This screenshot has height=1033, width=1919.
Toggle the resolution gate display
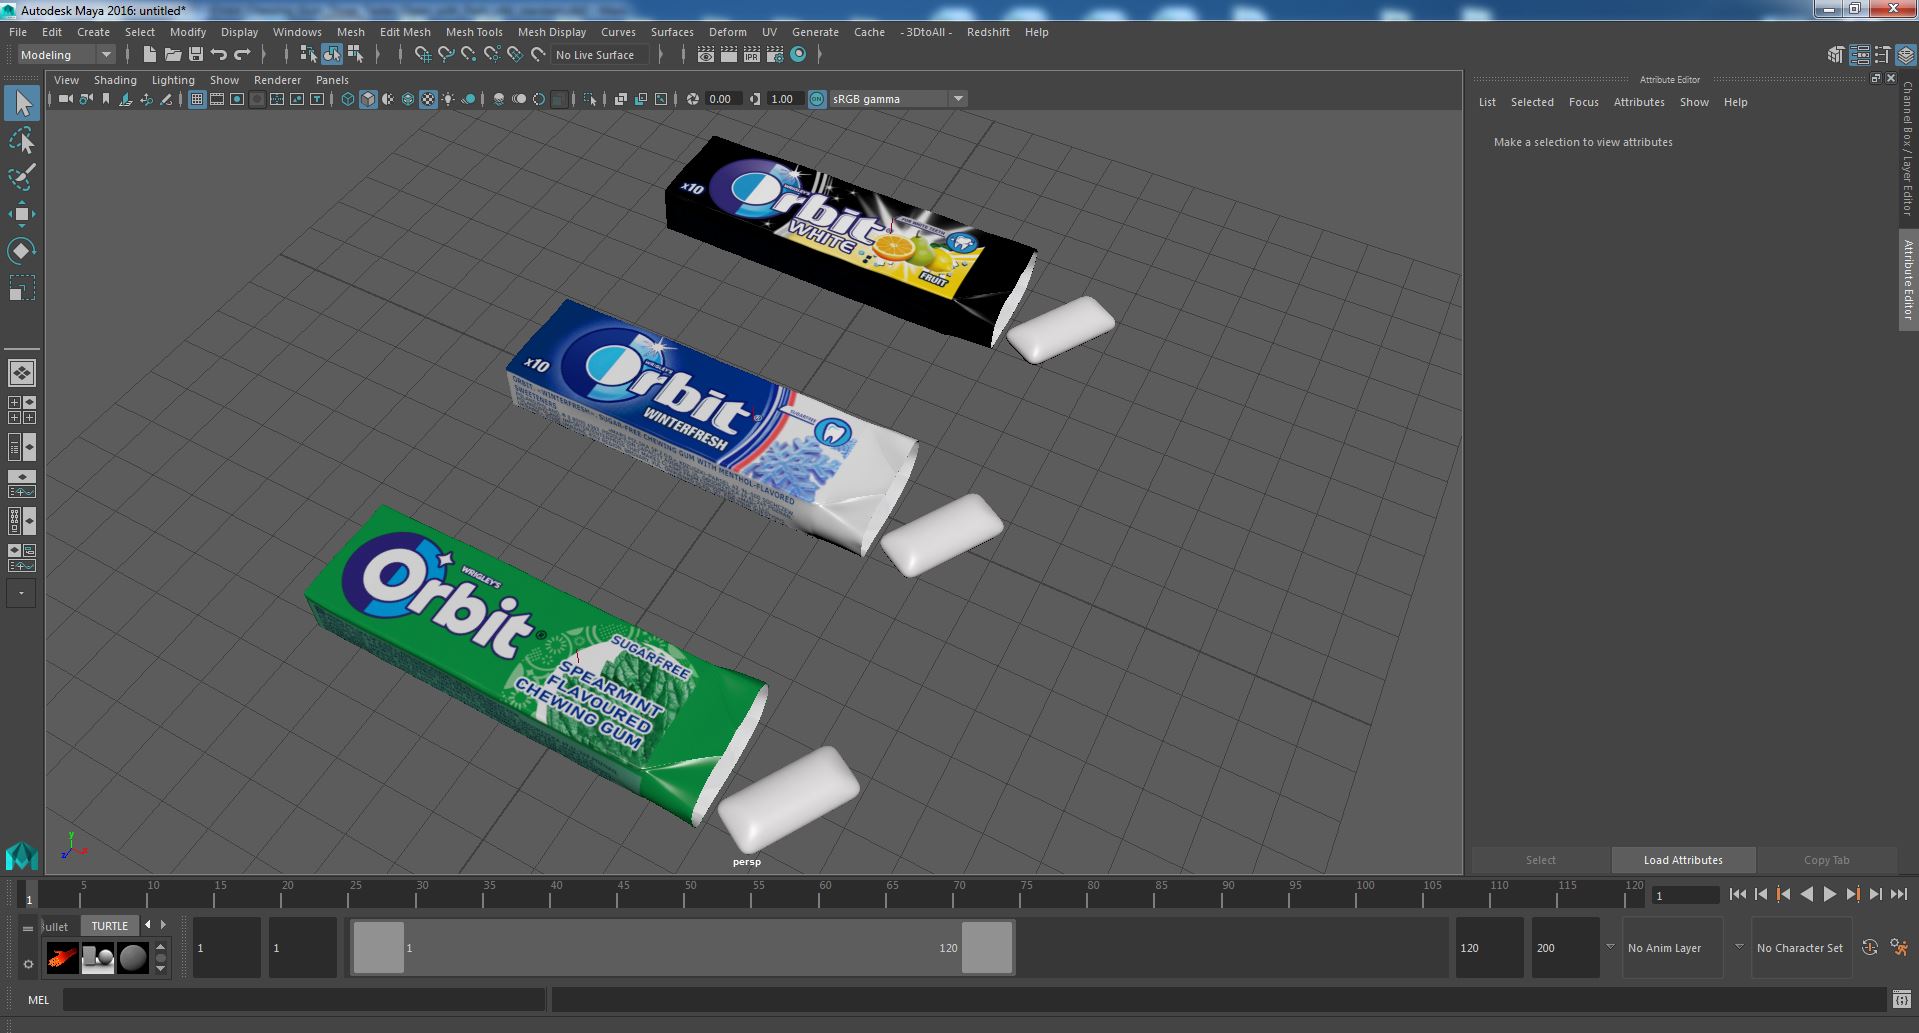(237, 99)
